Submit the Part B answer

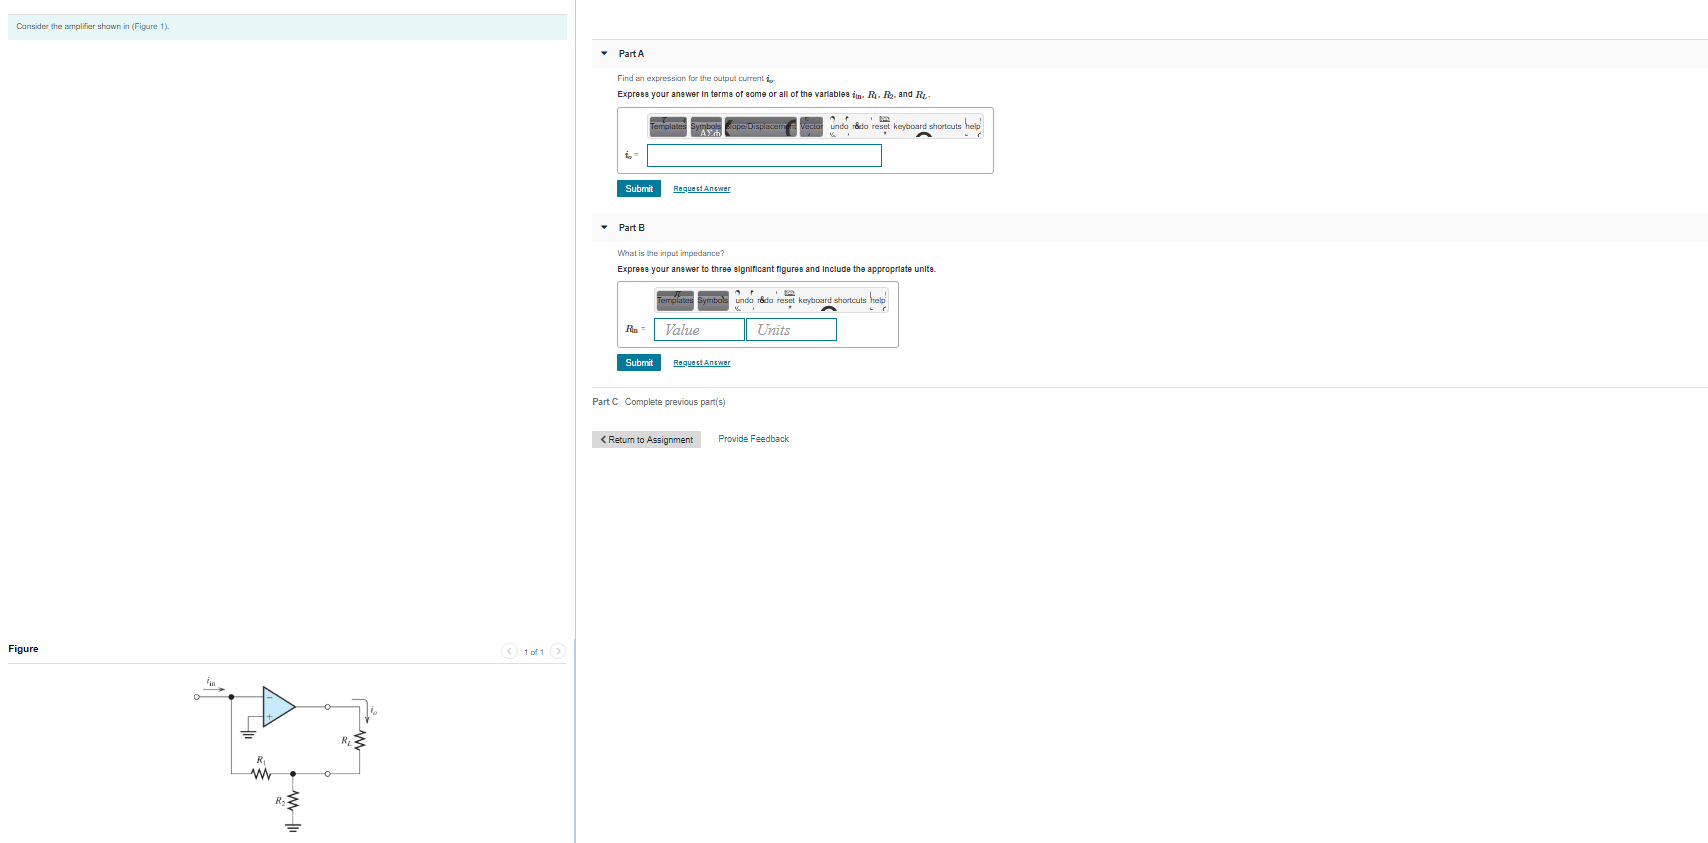639,363
